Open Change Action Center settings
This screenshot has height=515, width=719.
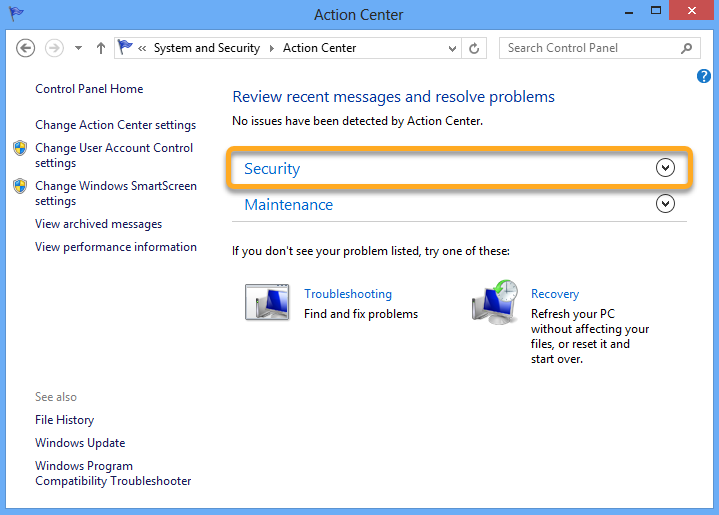(115, 125)
